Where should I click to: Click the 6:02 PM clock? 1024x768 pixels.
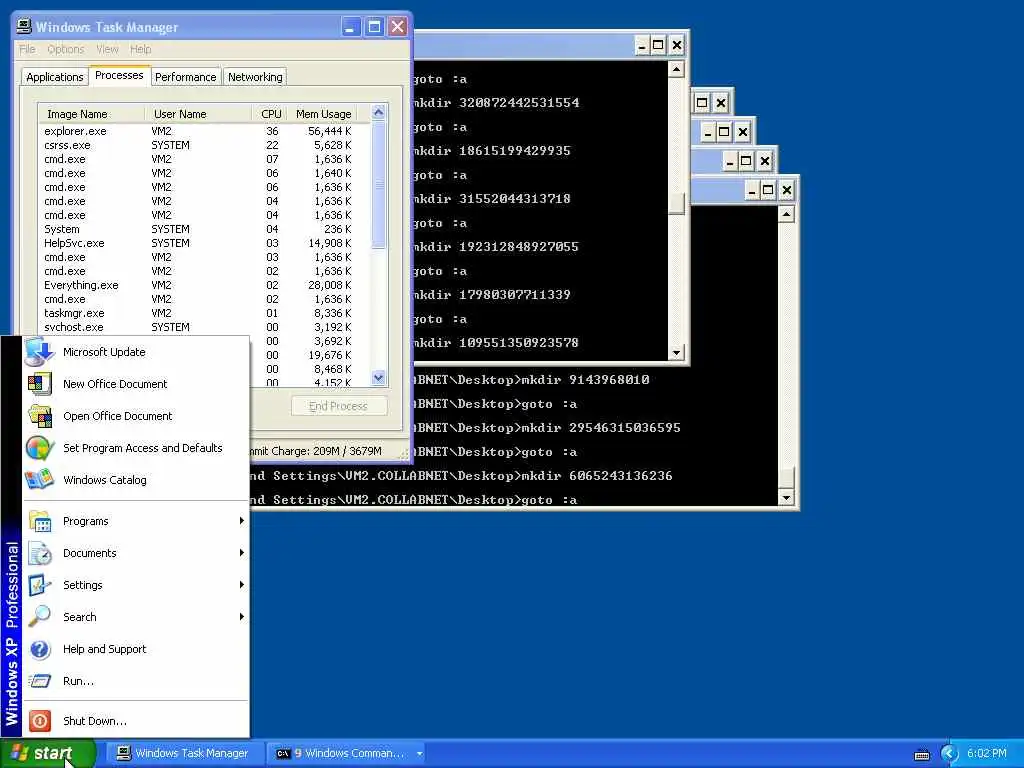coord(987,754)
